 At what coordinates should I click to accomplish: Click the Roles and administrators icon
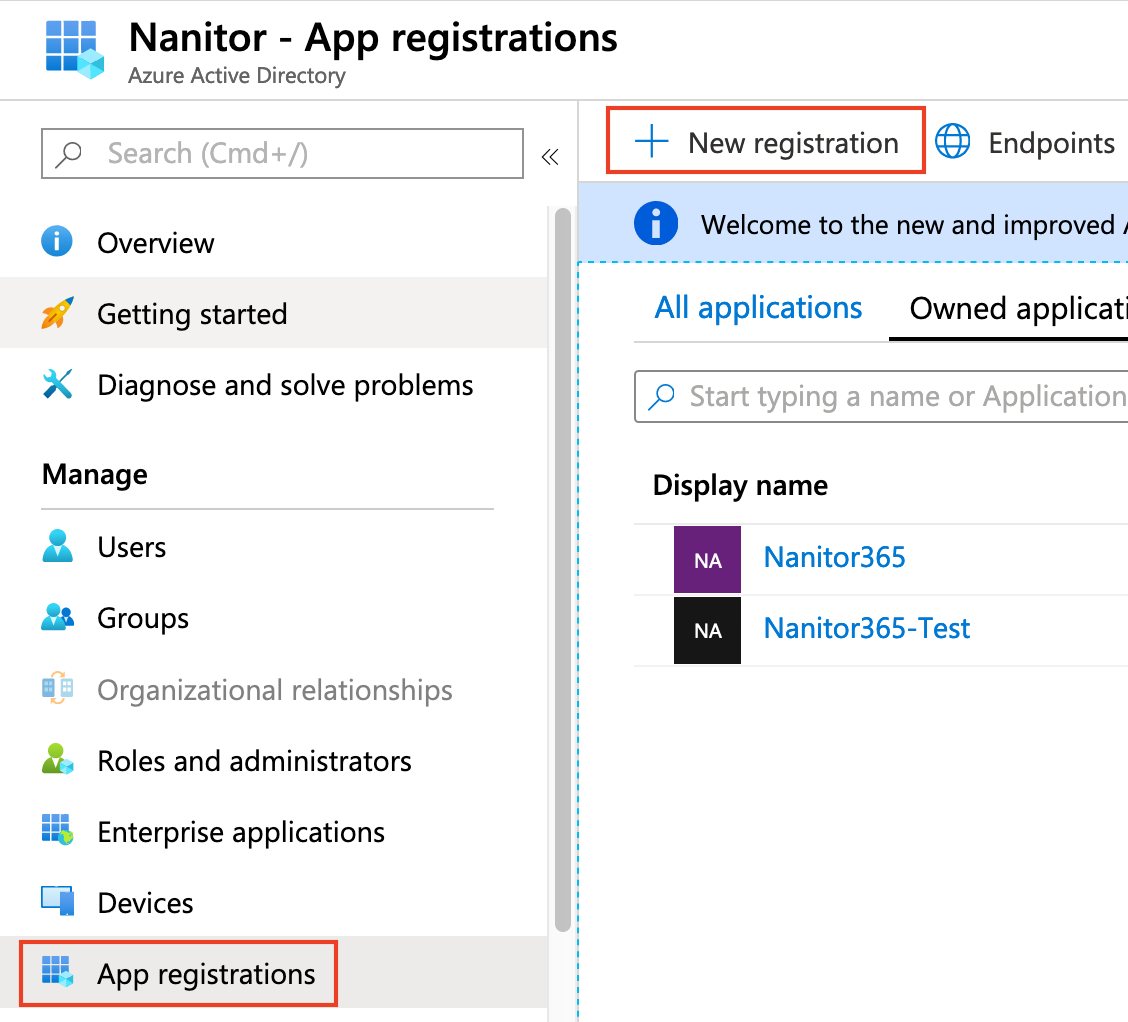(57, 760)
